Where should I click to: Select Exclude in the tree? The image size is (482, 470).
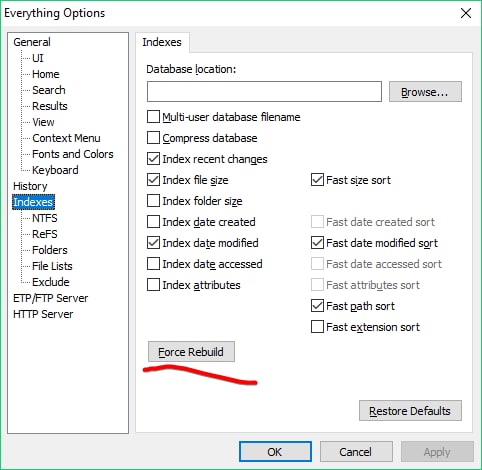pyautogui.click(x=51, y=282)
